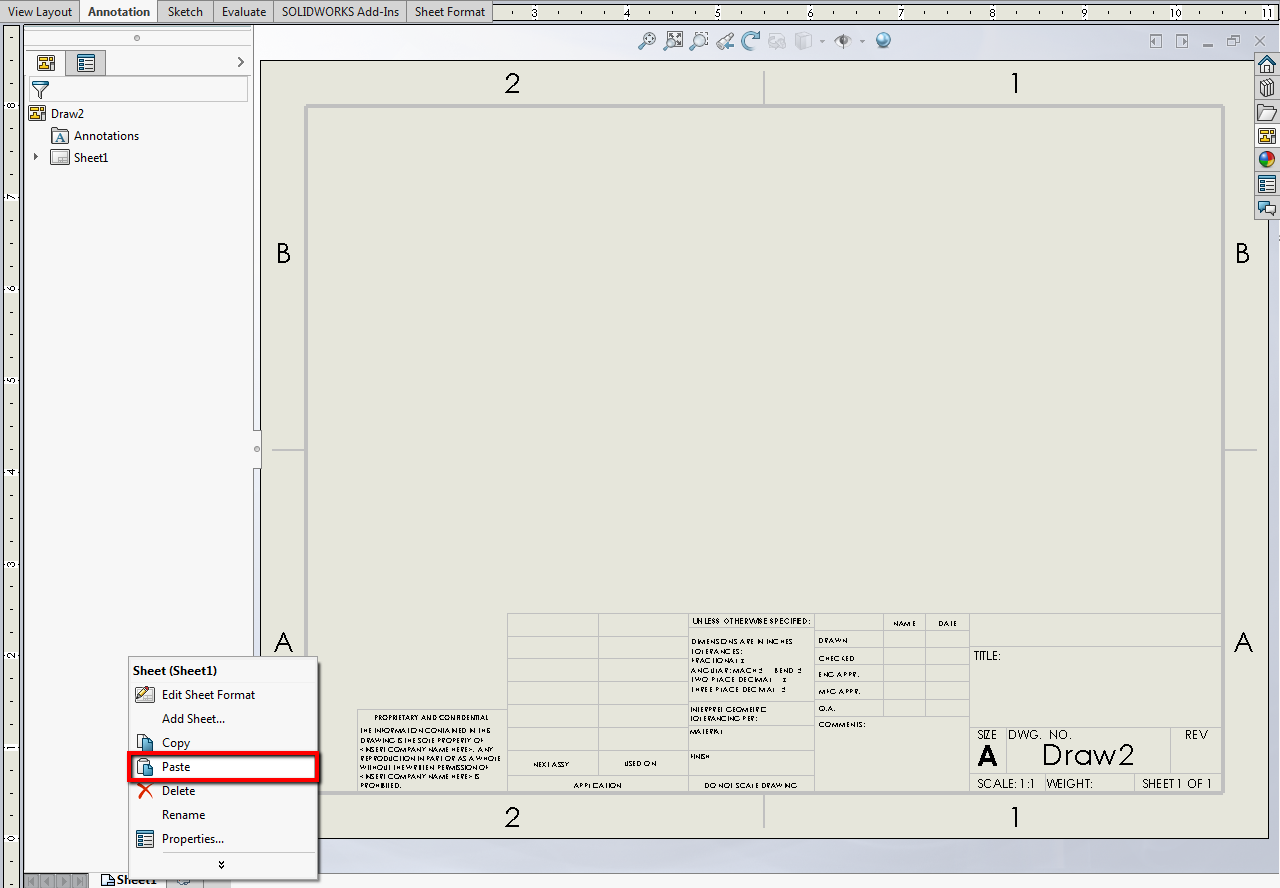Open Appearances color ball task pane icon
This screenshot has height=888, width=1280.
[x=1267, y=160]
